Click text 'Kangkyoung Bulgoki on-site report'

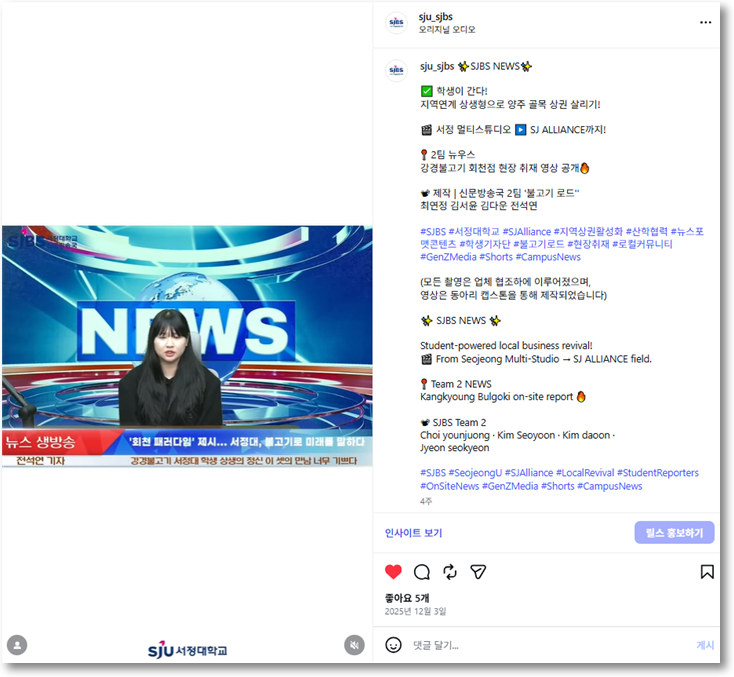tap(496, 397)
